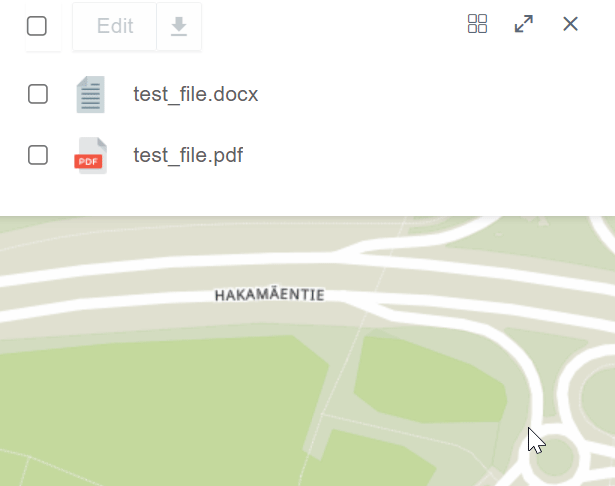The width and height of the screenshot is (615, 486).
Task: Click the grey document icon for test_file.docx
Action: point(91,95)
